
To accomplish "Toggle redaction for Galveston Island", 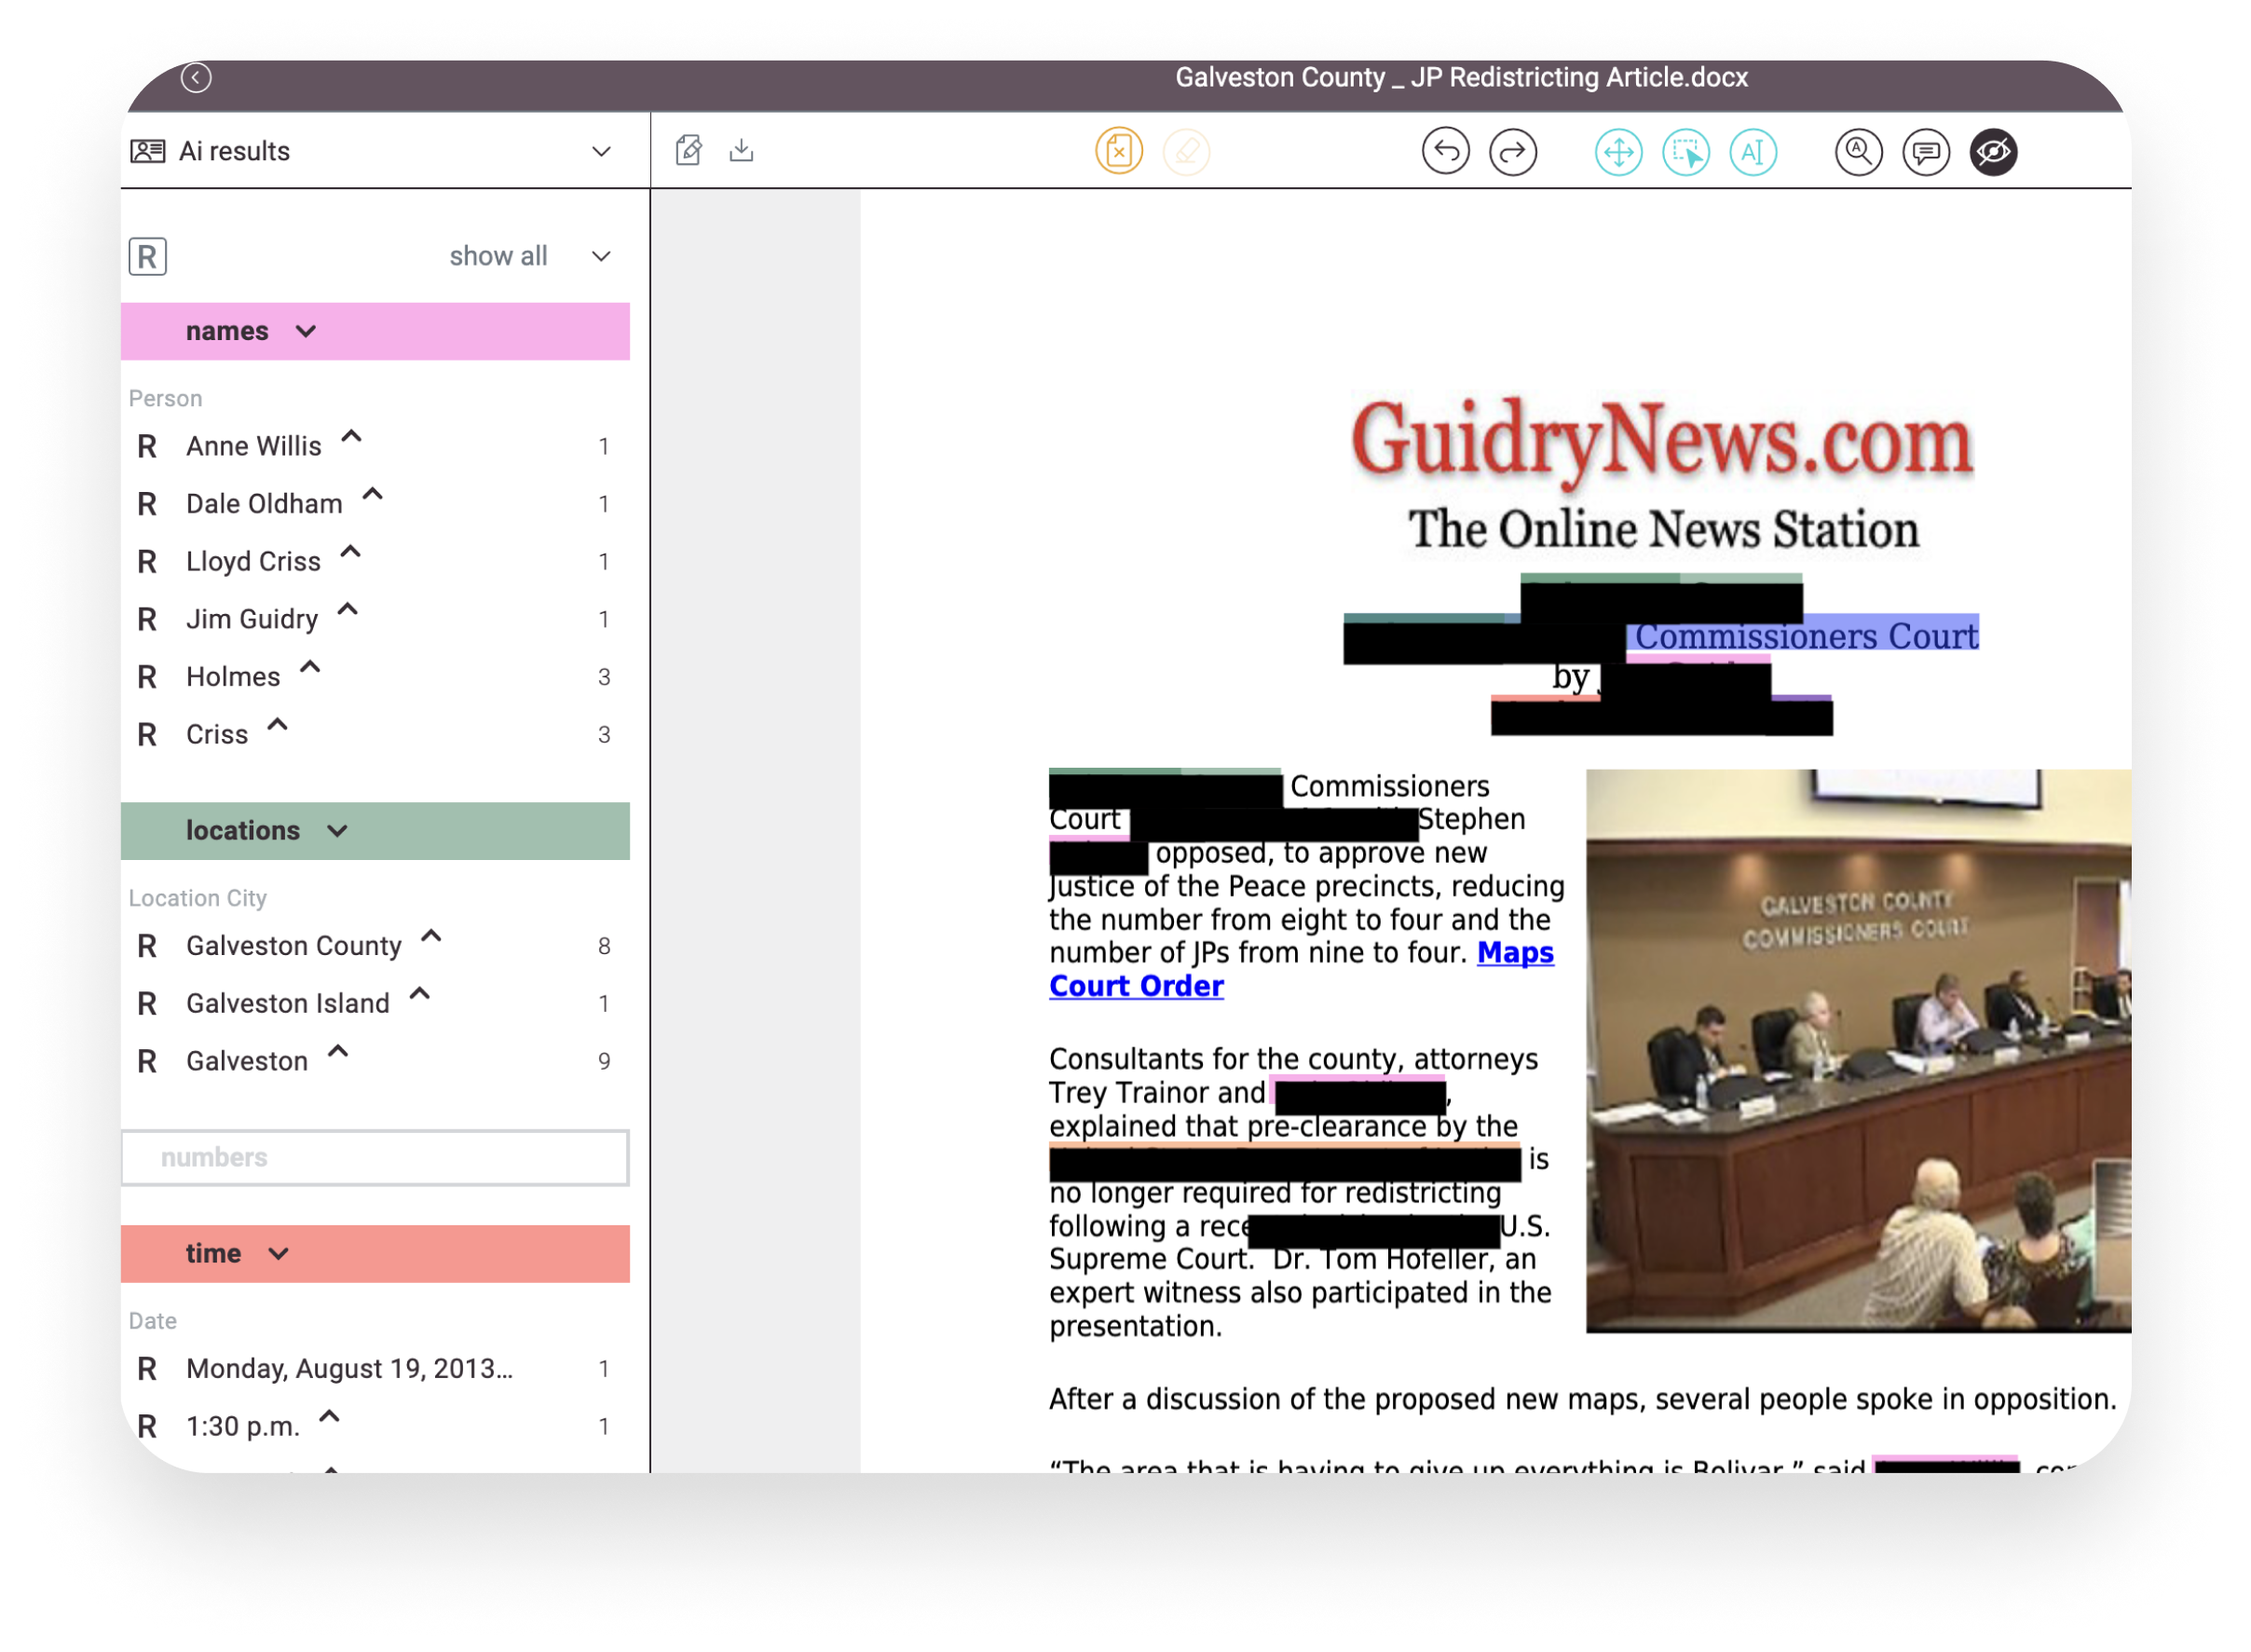I will coord(147,1003).
